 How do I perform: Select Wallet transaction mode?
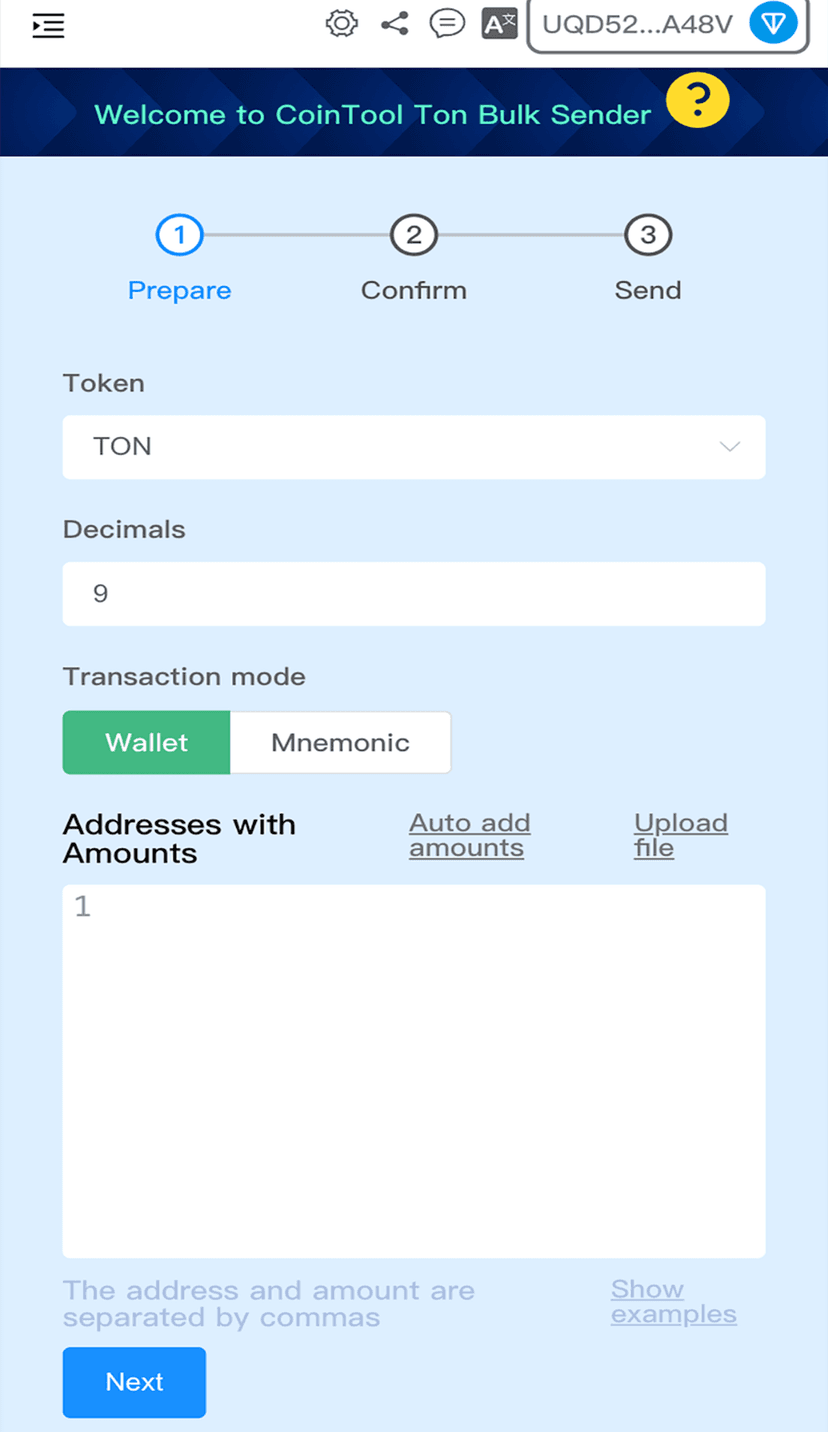pyautogui.click(x=147, y=742)
